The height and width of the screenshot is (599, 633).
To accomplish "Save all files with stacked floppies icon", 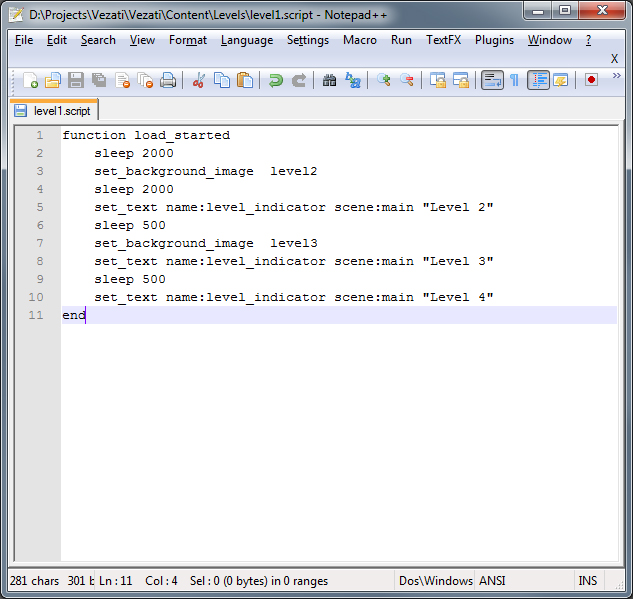I will point(99,80).
